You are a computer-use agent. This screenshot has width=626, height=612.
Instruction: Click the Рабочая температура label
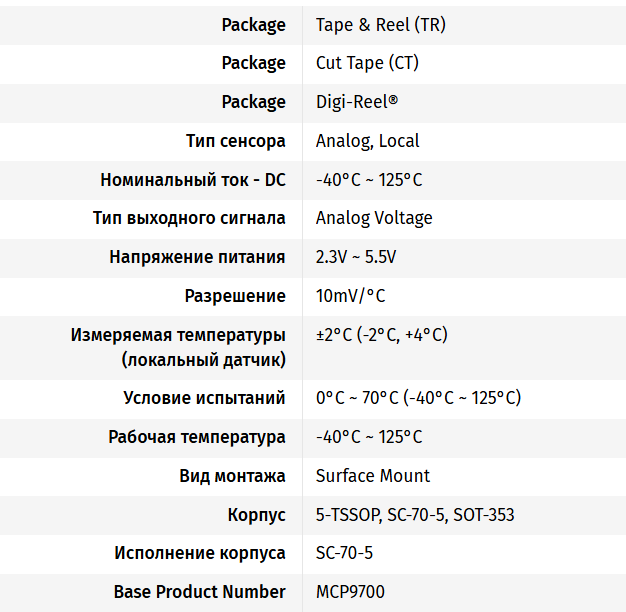196,437
